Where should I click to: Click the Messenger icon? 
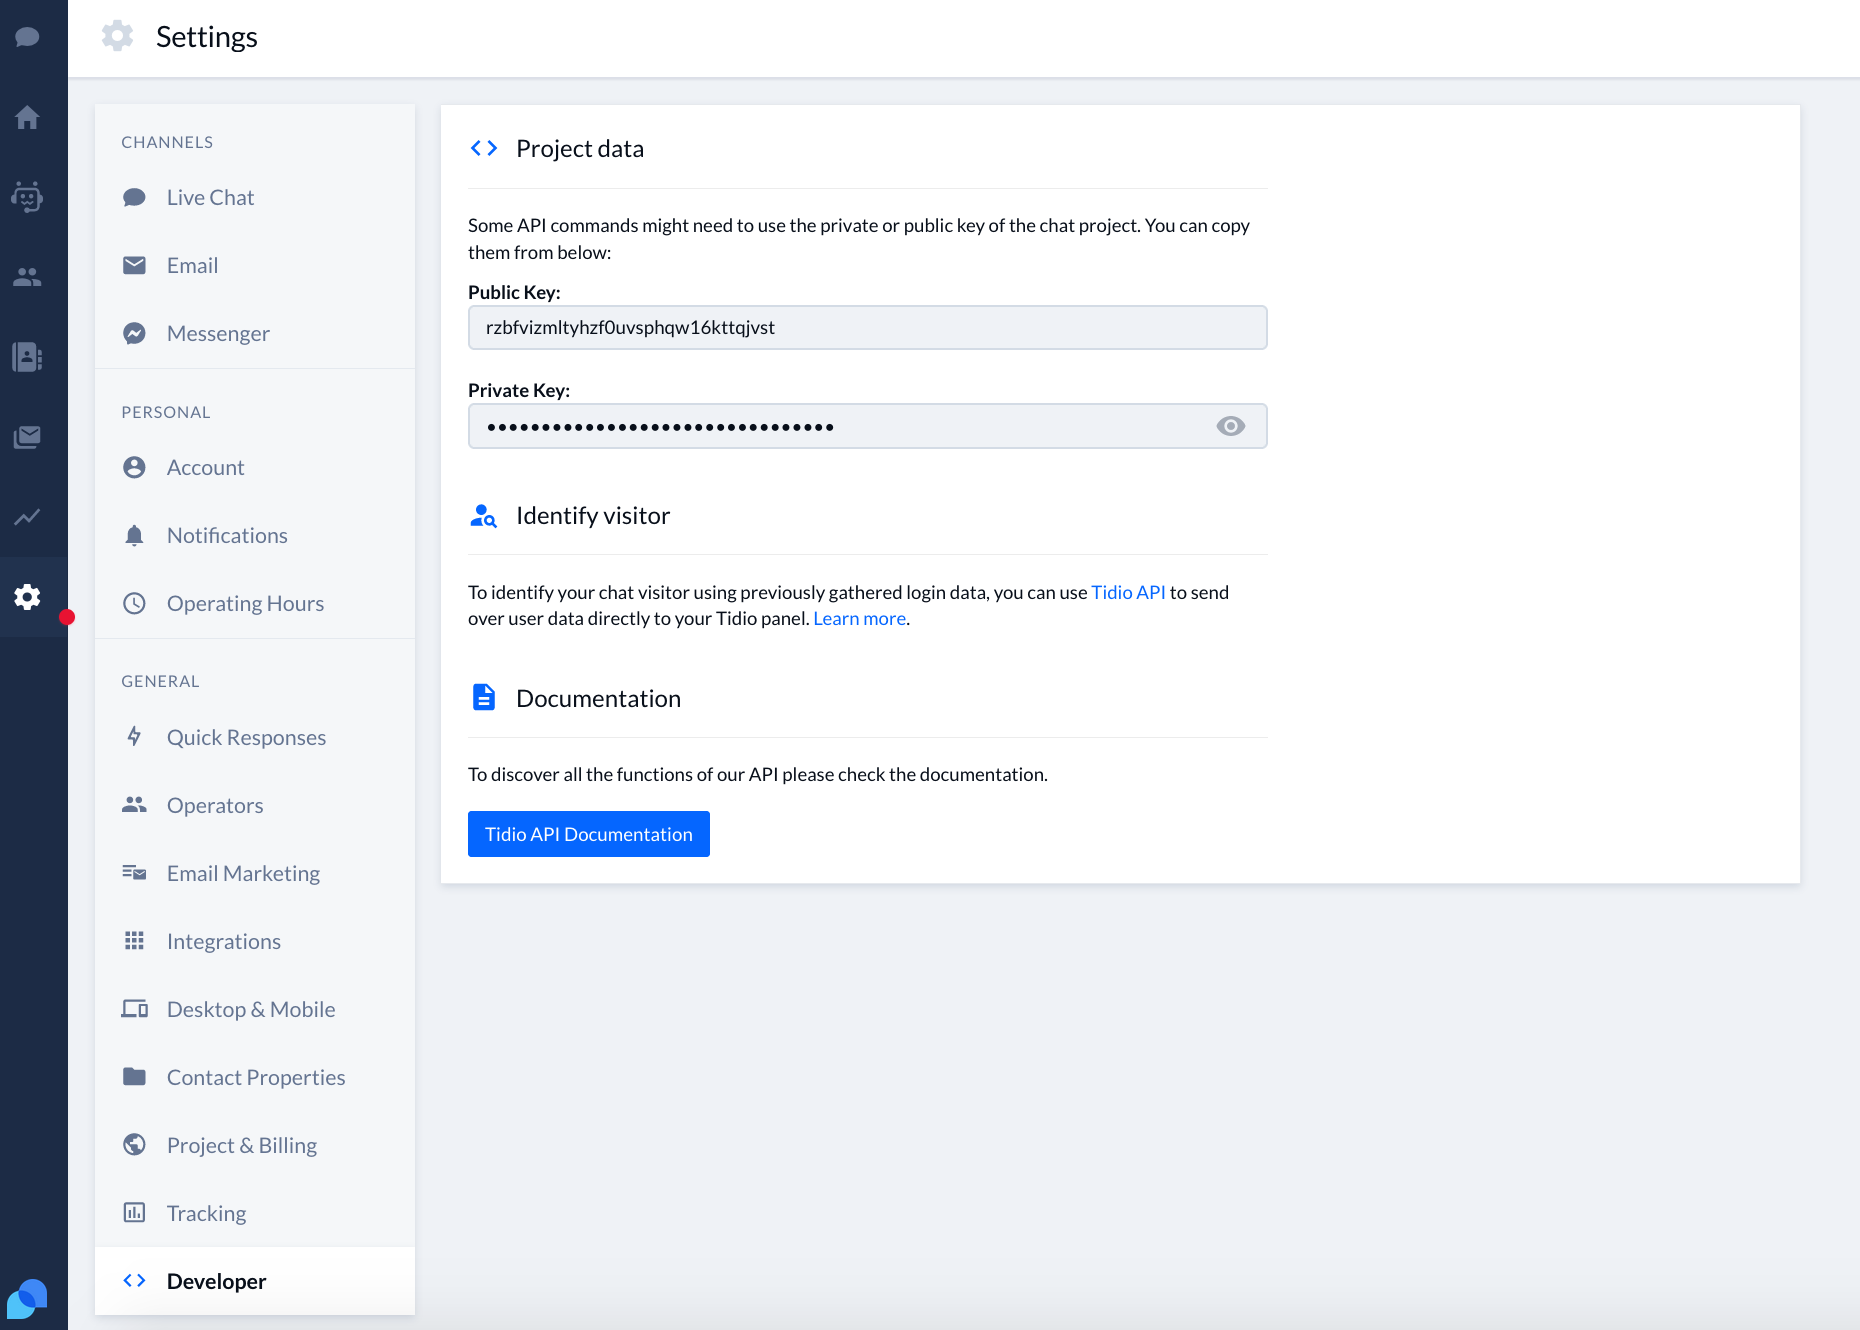pyautogui.click(x=134, y=333)
